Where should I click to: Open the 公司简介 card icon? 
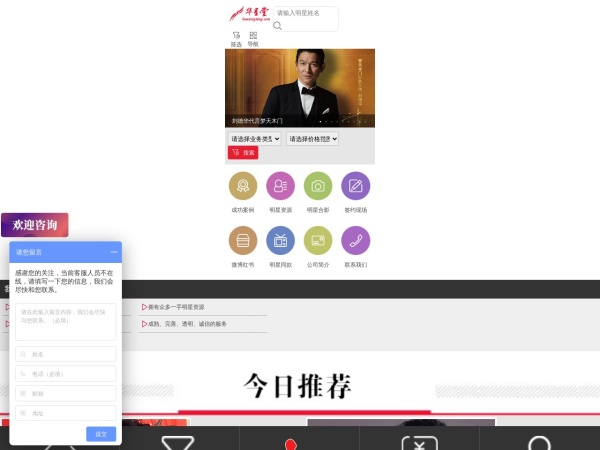click(x=318, y=240)
